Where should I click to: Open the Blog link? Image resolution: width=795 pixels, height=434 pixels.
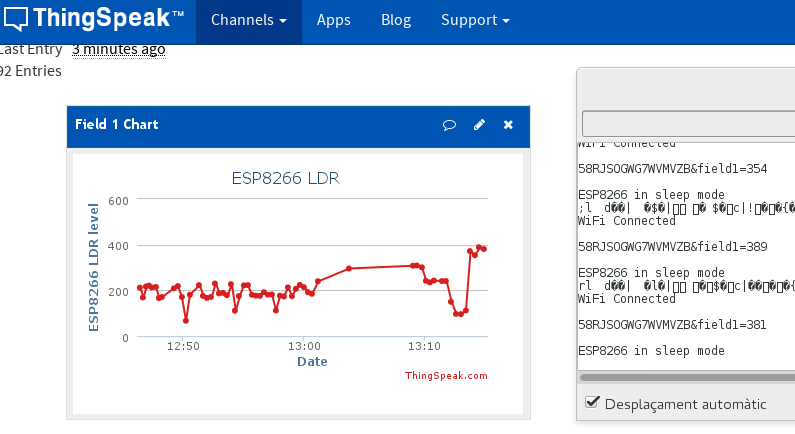(x=396, y=20)
